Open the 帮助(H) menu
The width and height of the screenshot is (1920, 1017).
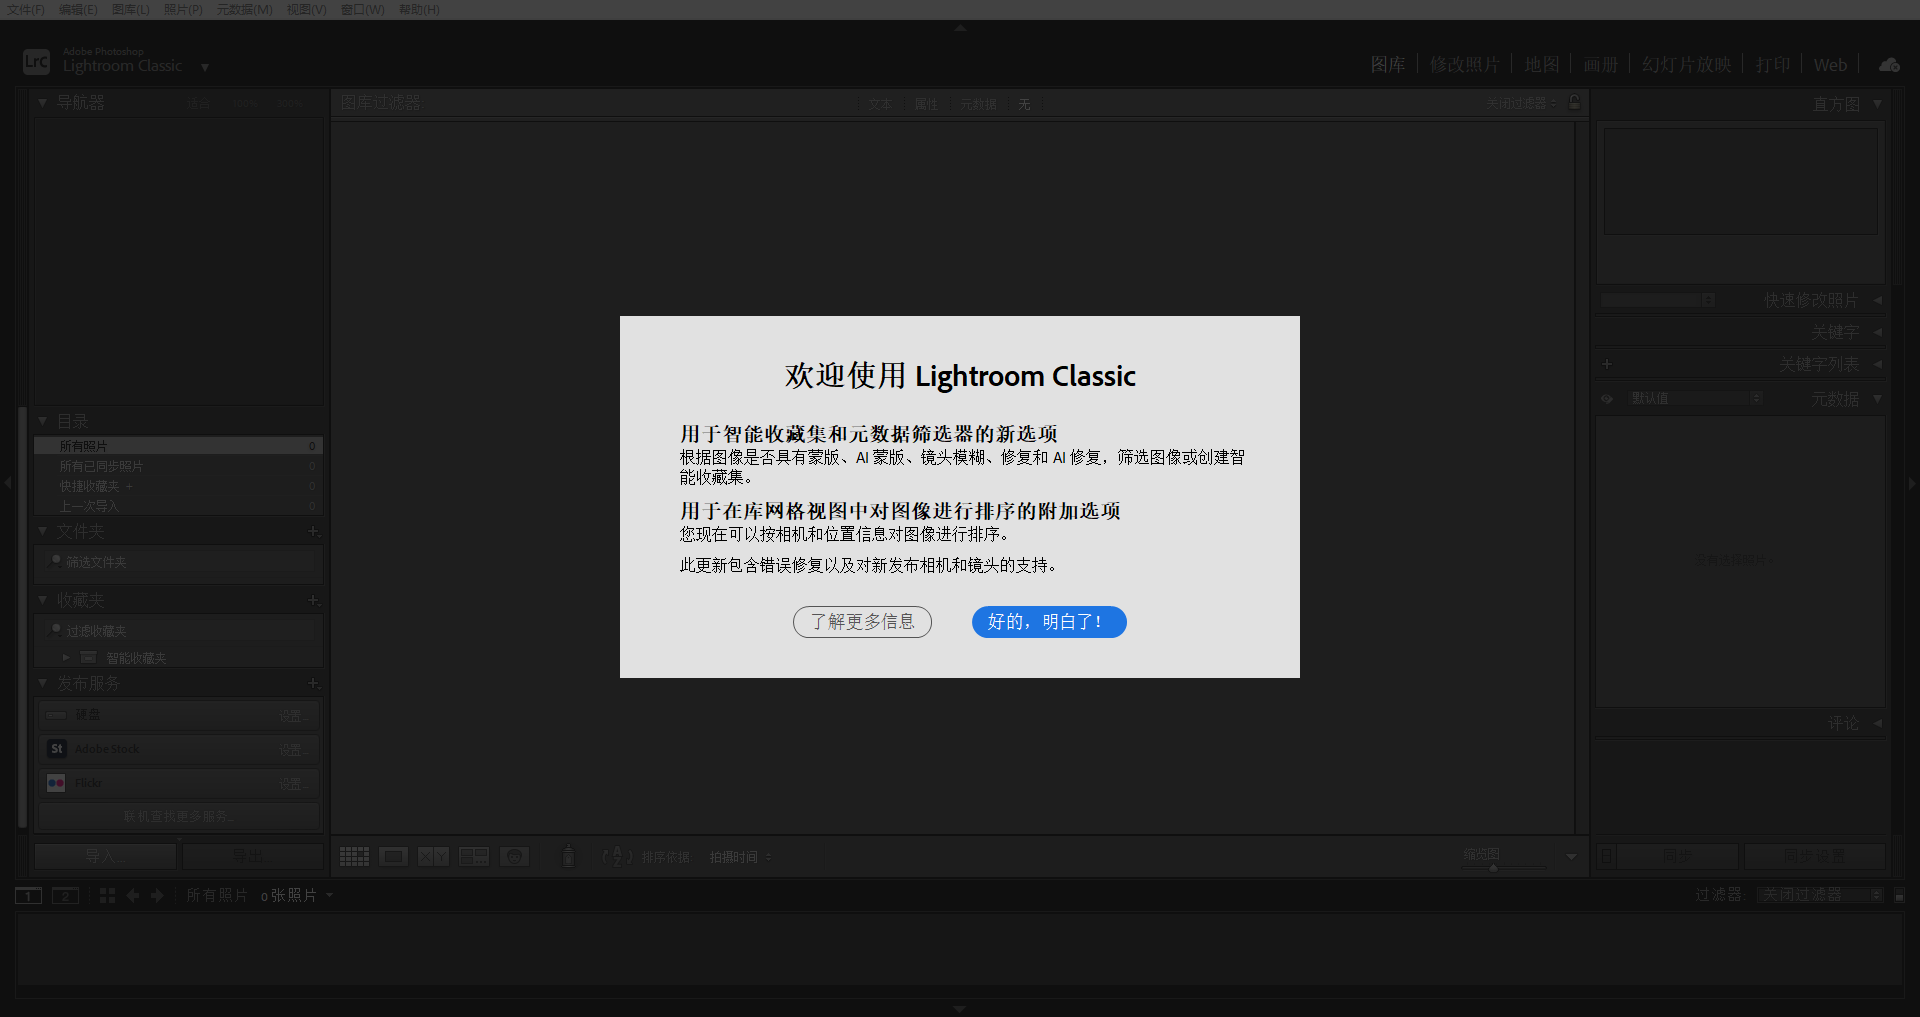pos(419,10)
